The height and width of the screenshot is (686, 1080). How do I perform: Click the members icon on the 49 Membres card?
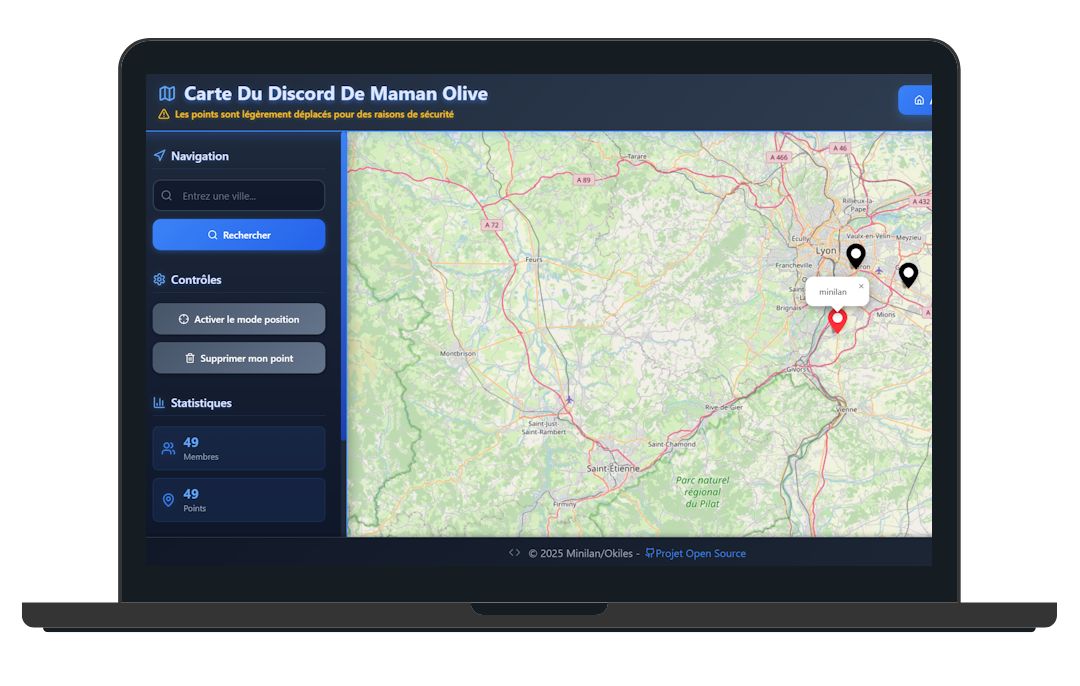pyautogui.click(x=168, y=448)
